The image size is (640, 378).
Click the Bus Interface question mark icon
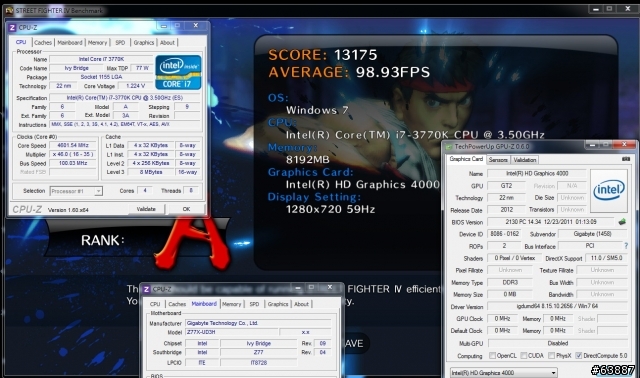626,246
